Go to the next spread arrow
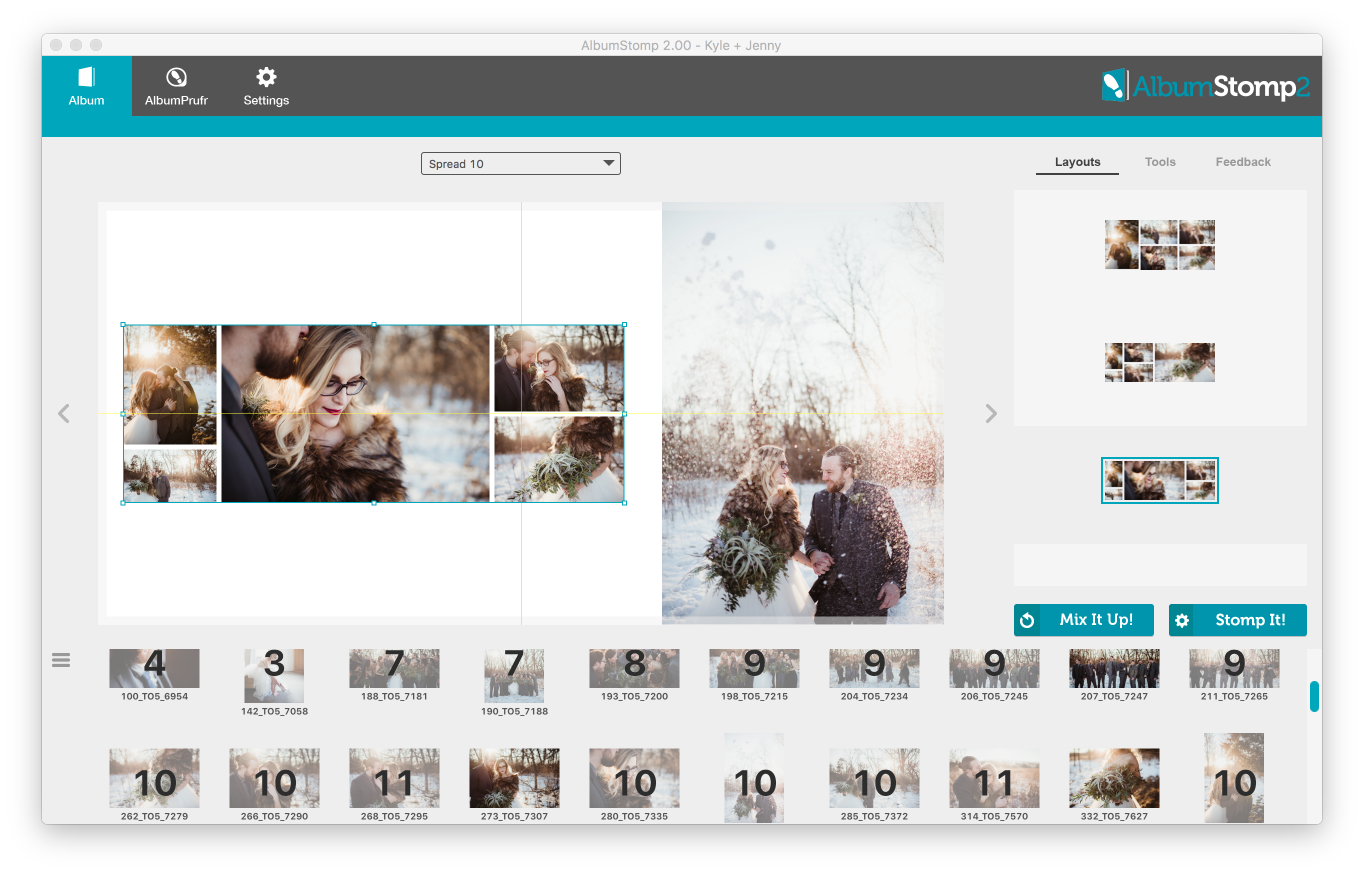Image resolution: width=1364 pixels, height=874 pixels. click(991, 413)
